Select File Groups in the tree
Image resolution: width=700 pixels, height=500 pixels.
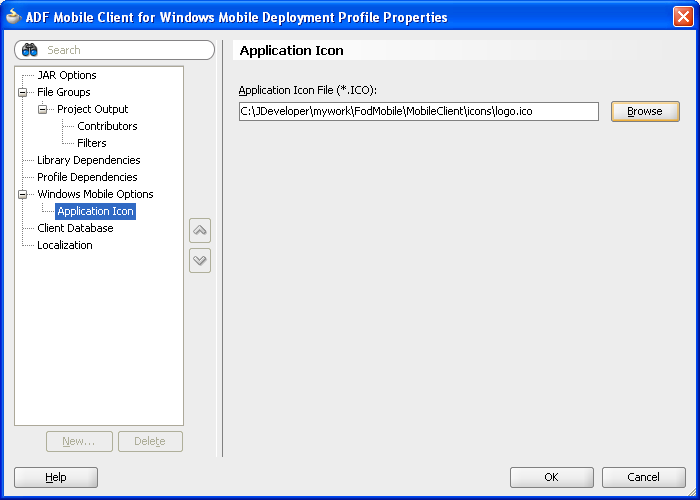(x=64, y=92)
